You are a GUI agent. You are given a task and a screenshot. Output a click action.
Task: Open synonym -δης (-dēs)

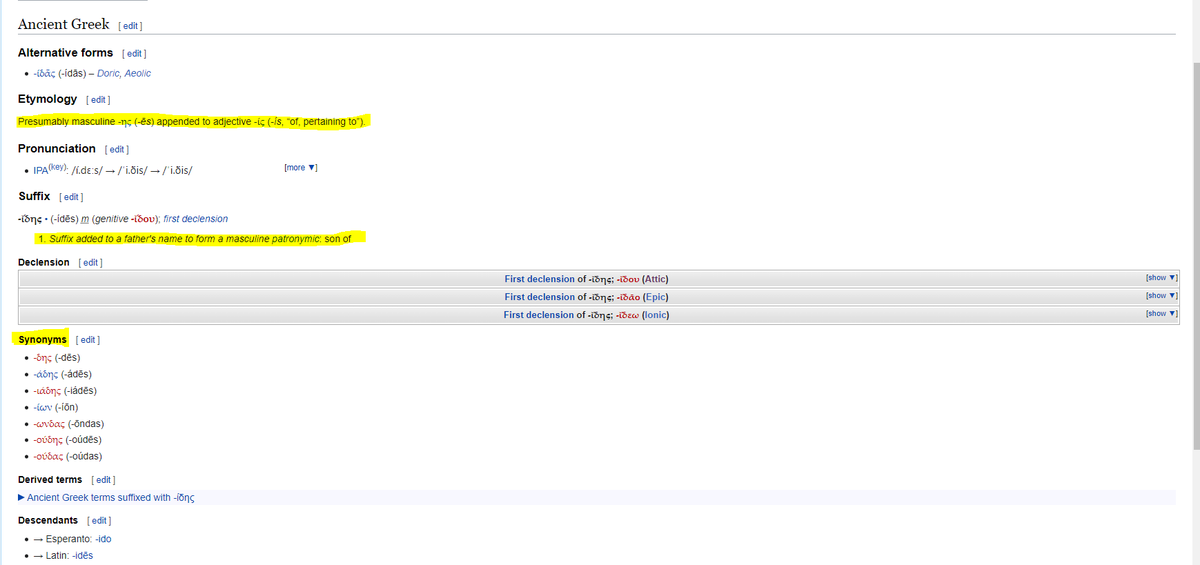[x=43, y=357]
